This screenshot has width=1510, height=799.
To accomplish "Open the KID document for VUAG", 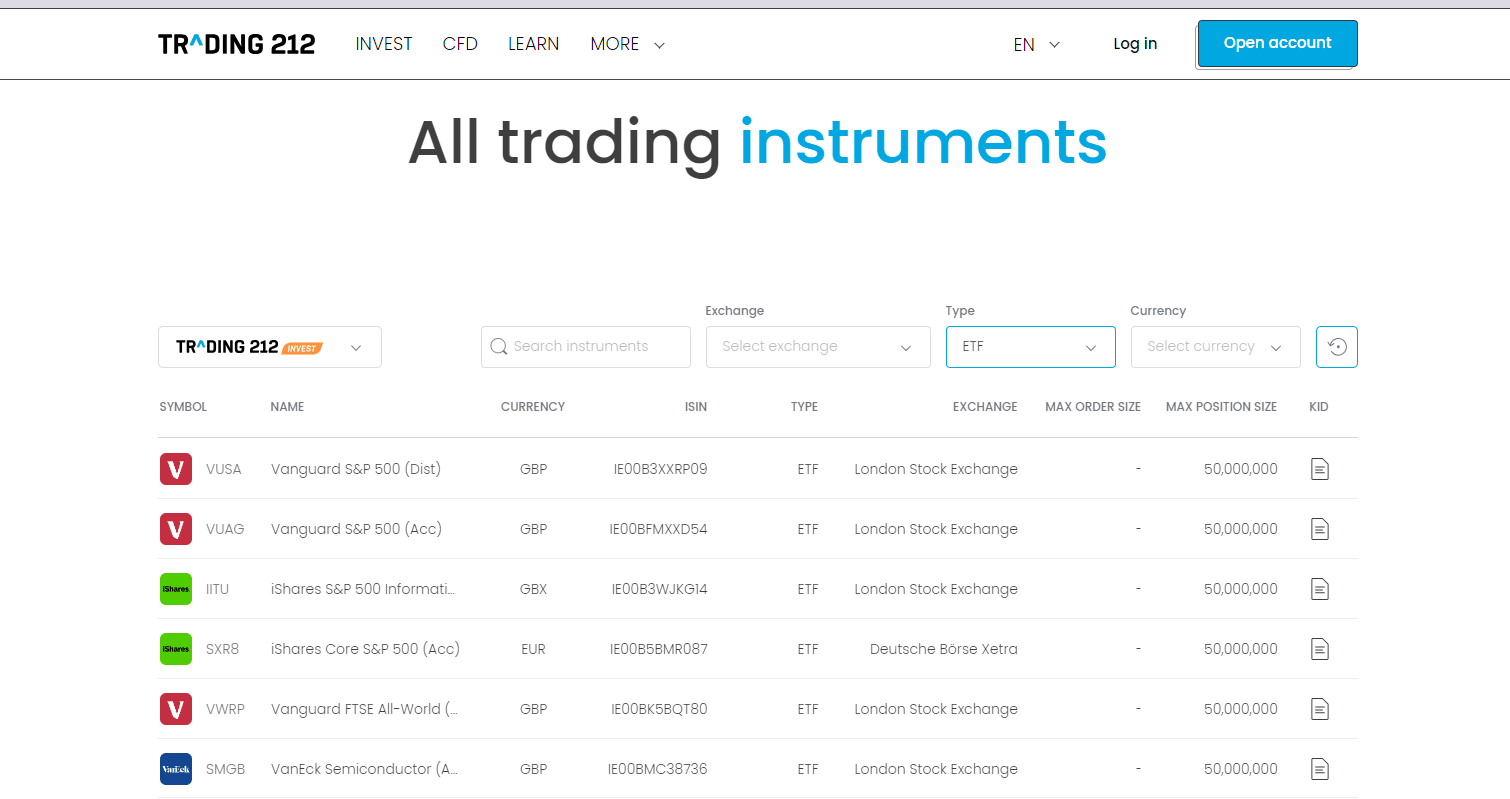I will (1319, 529).
